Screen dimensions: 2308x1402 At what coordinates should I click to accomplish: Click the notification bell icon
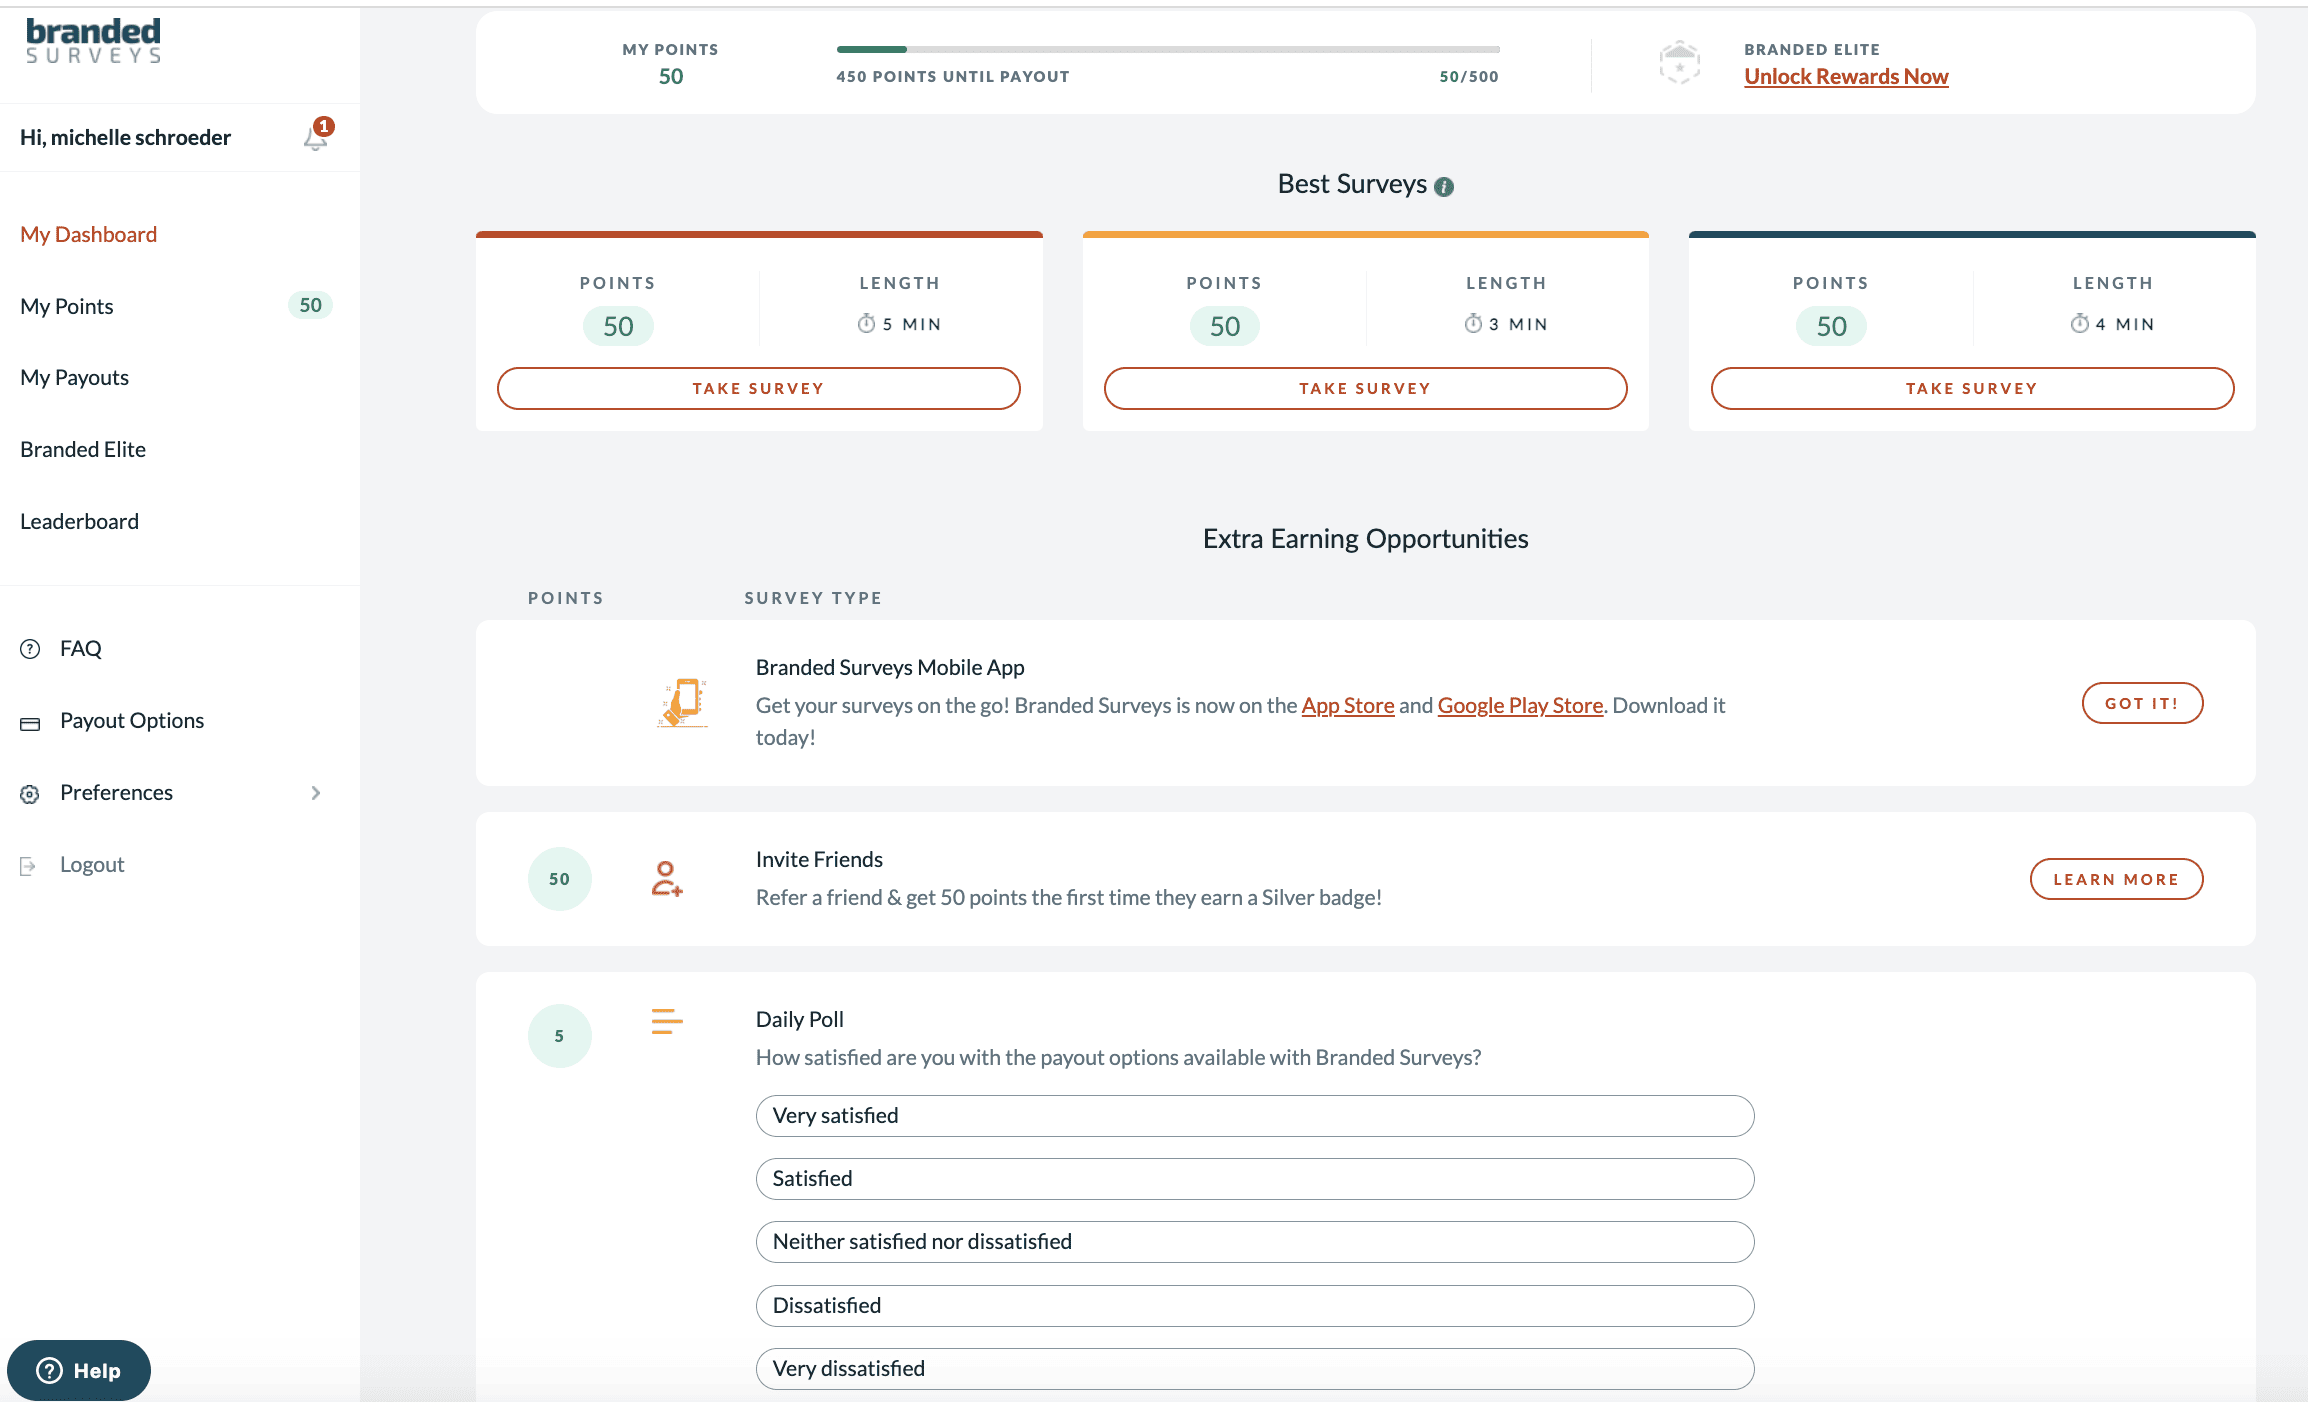click(x=315, y=139)
